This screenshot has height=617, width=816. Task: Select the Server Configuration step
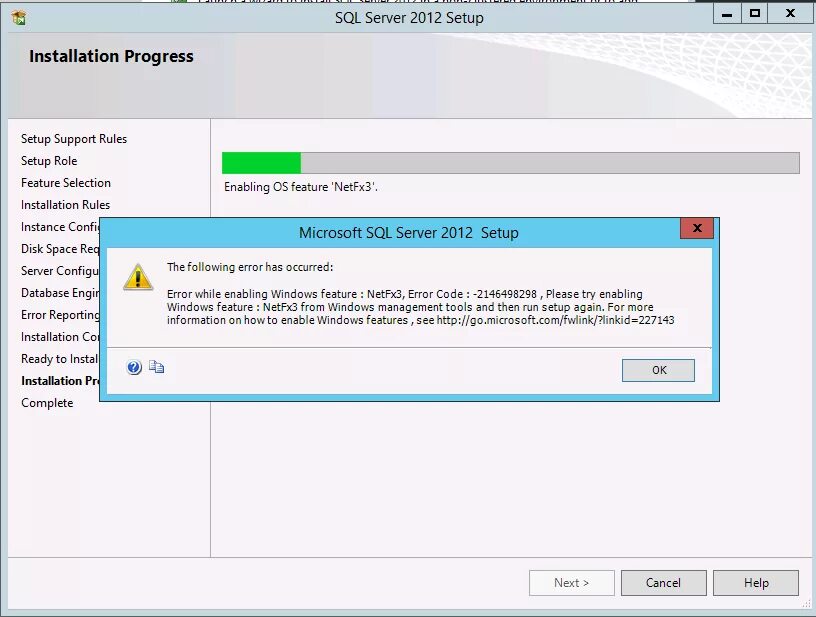pyautogui.click(x=60, y=271)
